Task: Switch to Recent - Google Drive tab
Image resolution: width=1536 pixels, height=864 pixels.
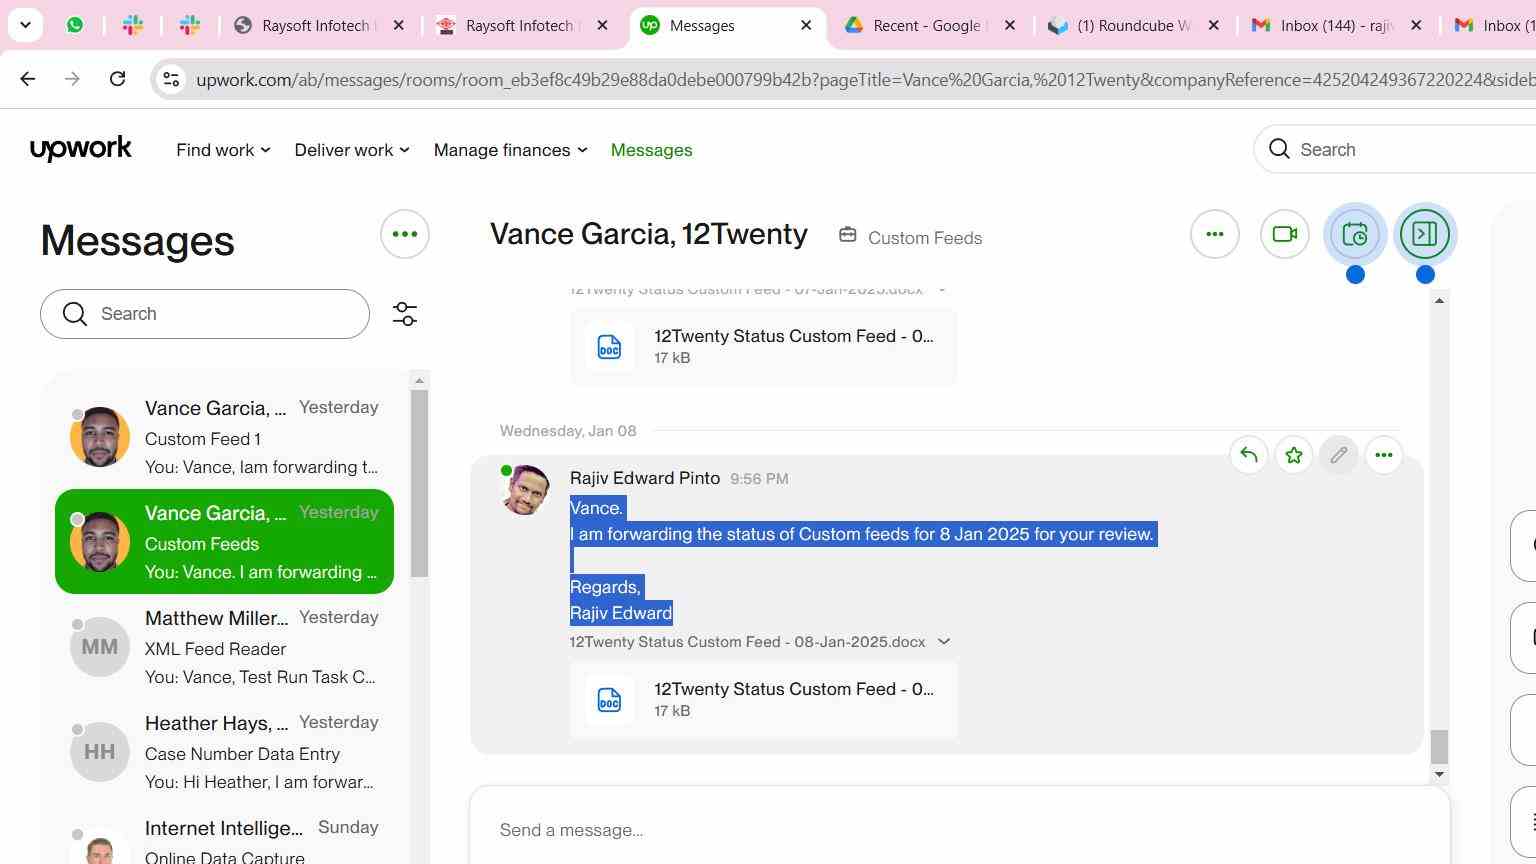Action: coord(930,25)
